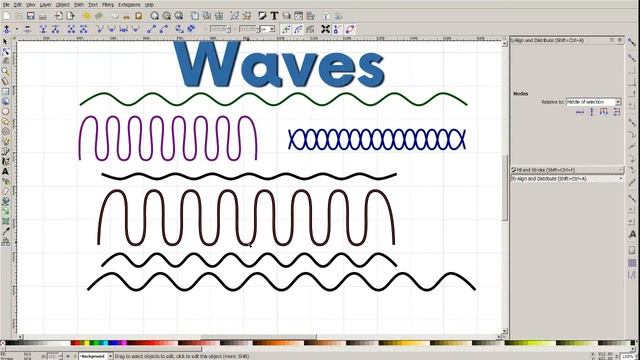Open the Layer menu

pos(45,4)
